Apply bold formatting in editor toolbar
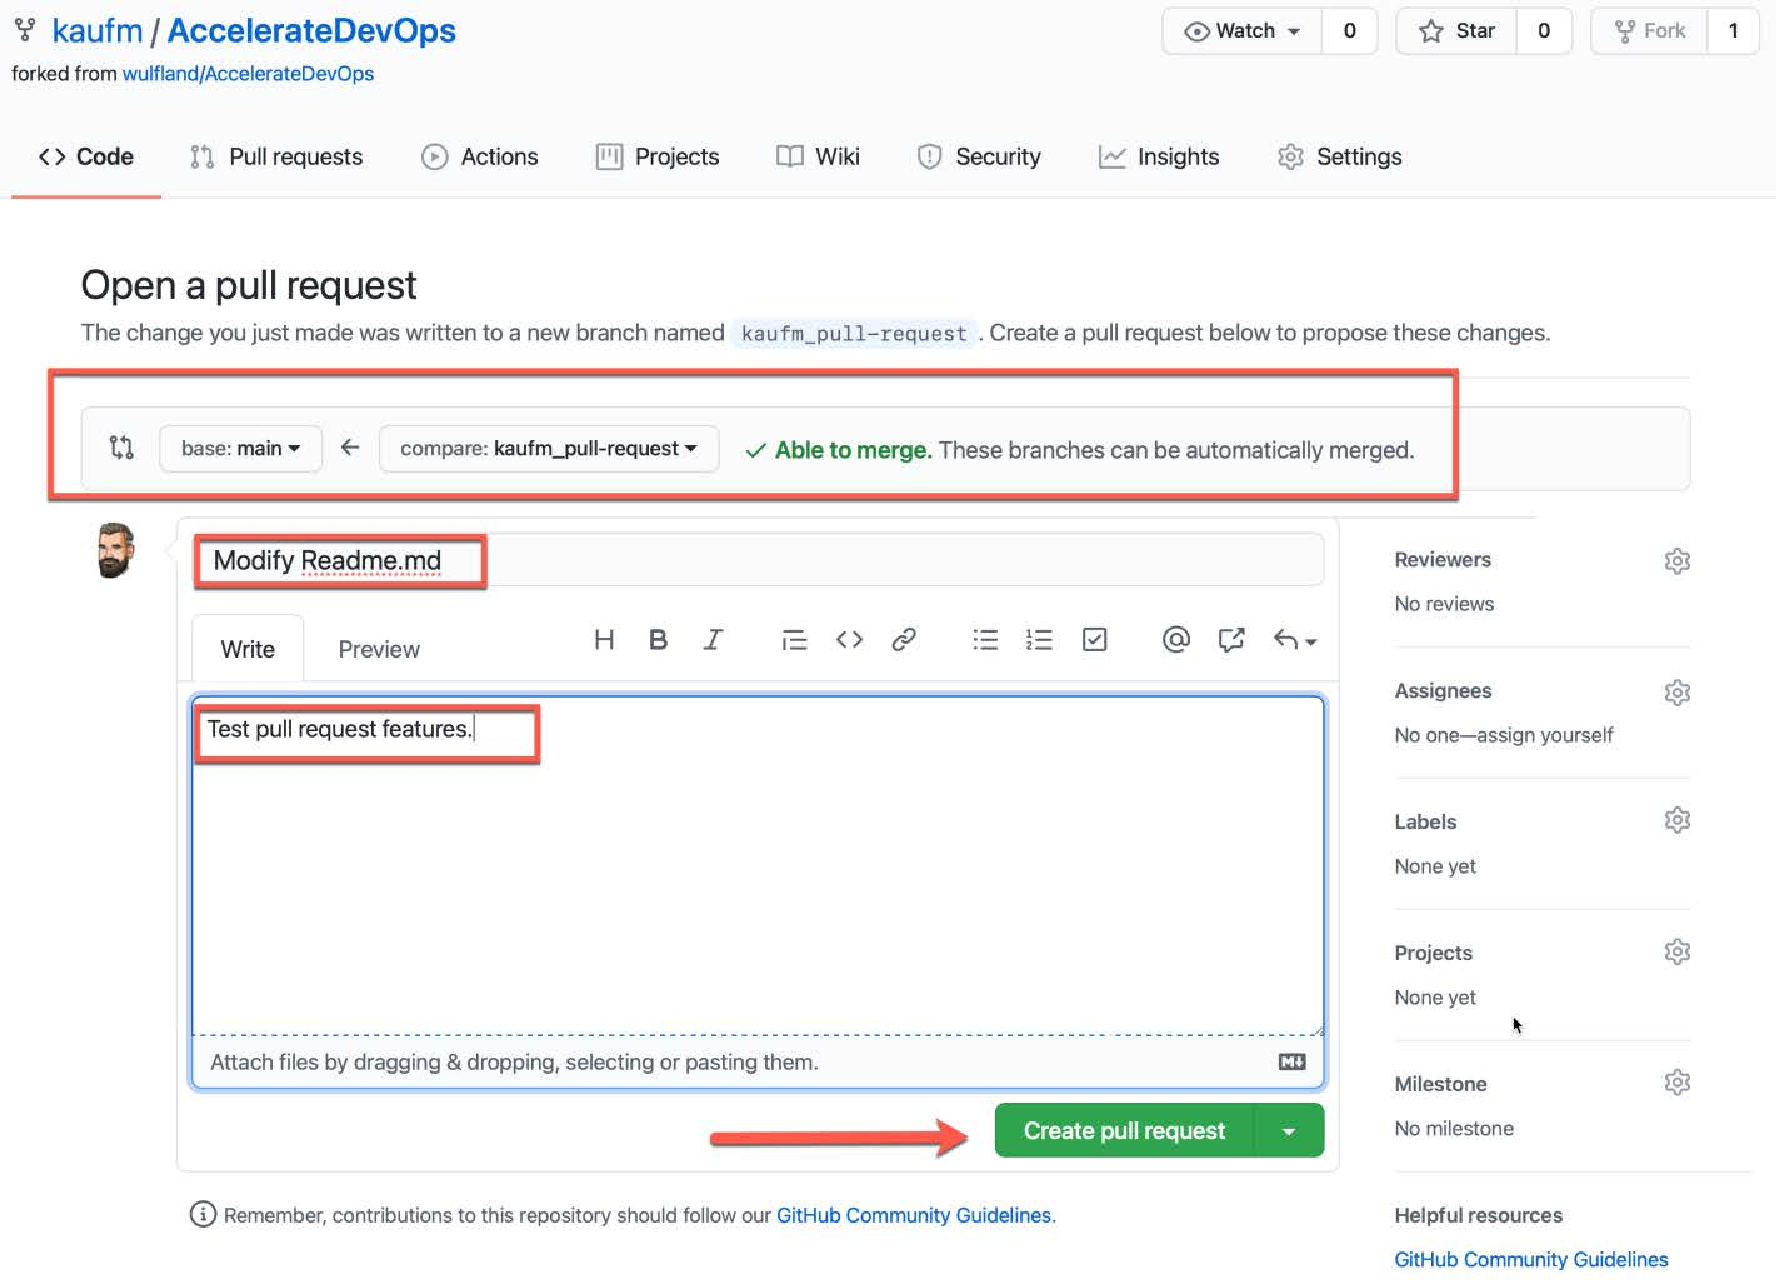This screenshot has height=1288, width=1776. pyautogui.click(x=657, y=640)
